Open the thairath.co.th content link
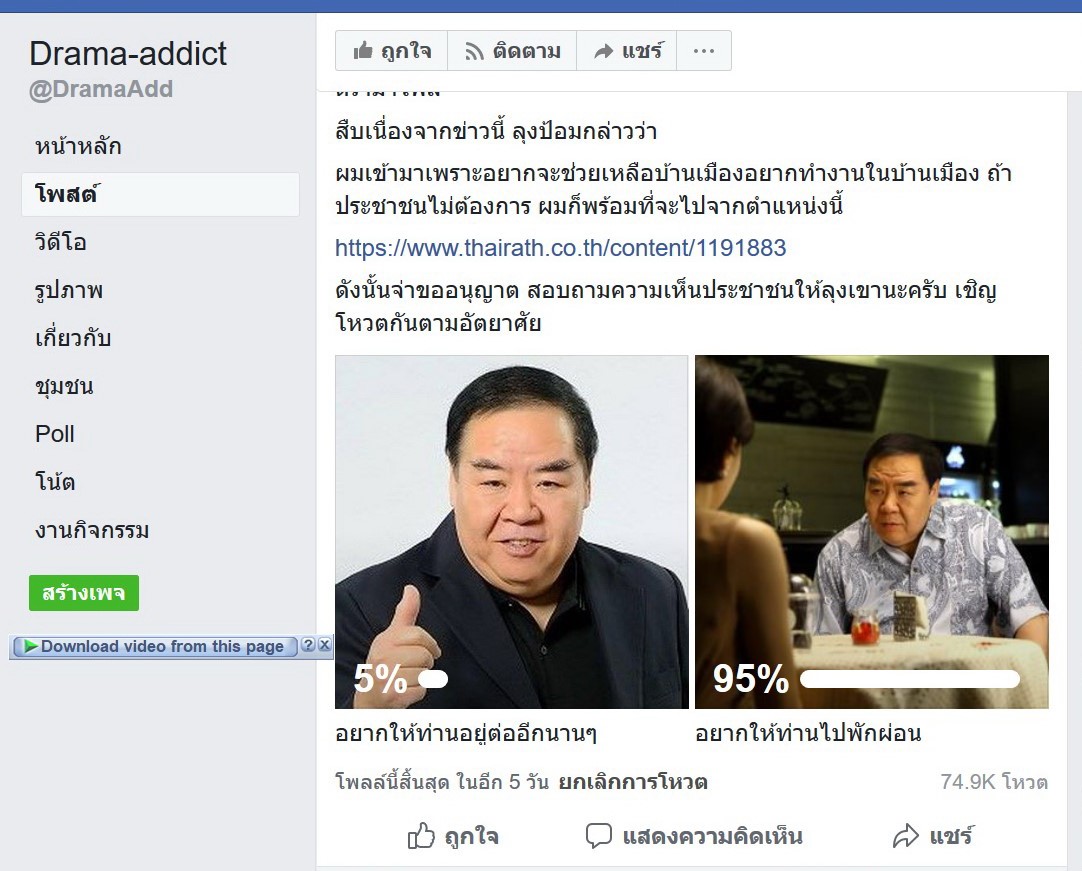Image resolution: width=1082 pixels, height=871 pixels. (x=560, y=248)
